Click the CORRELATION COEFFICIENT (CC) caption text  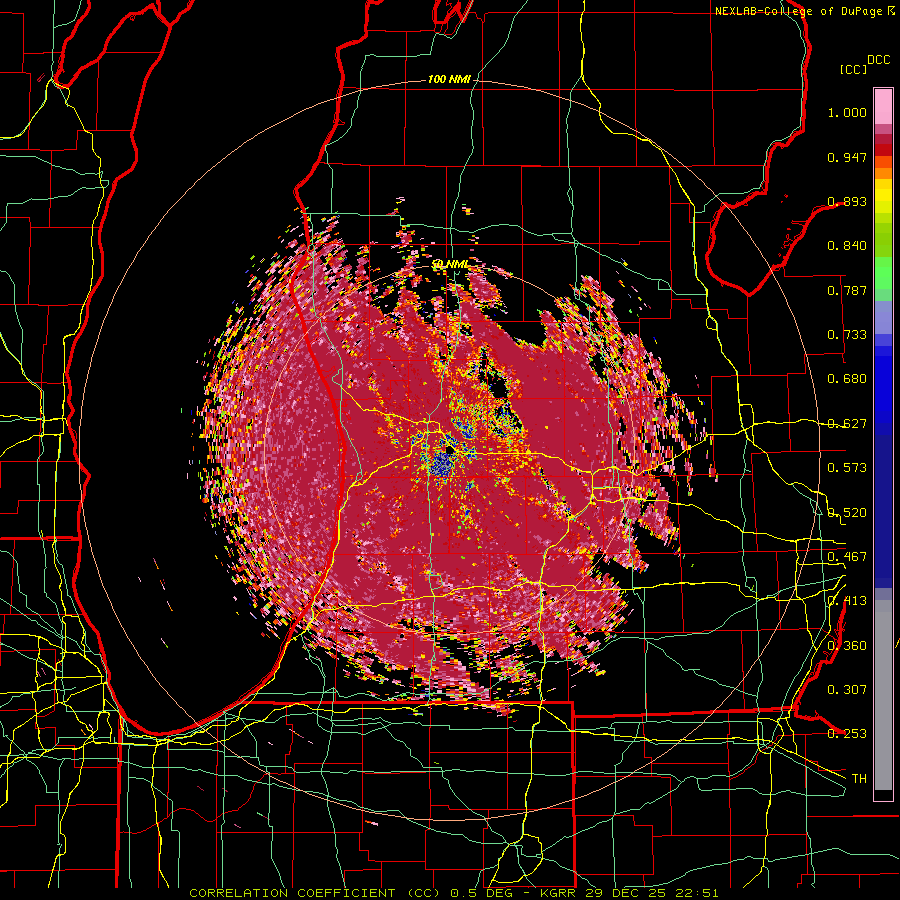(315, 893)
